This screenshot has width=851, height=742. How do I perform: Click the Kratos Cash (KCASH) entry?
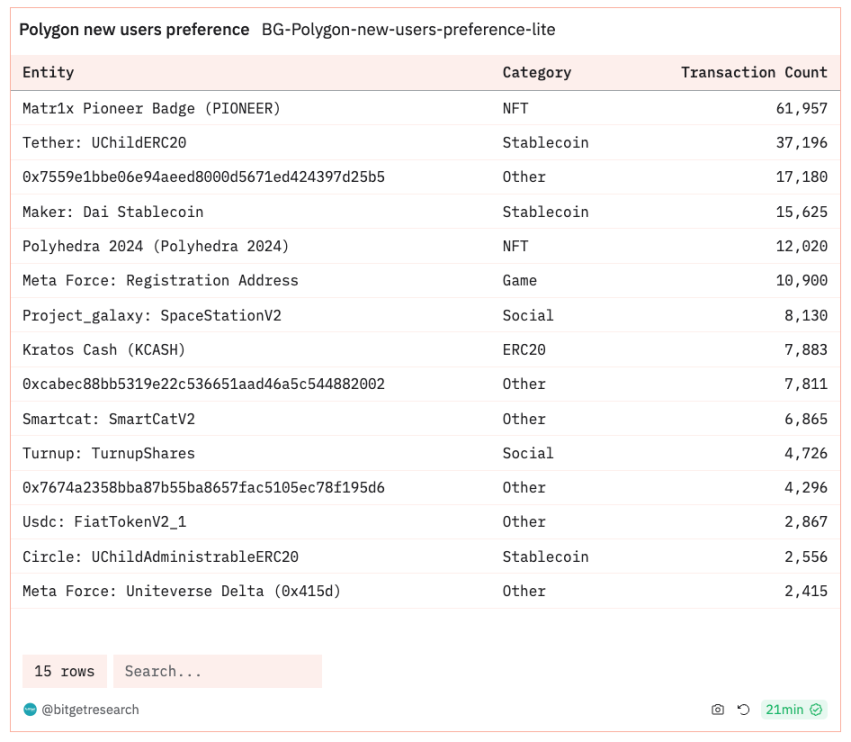coord(104,350)
